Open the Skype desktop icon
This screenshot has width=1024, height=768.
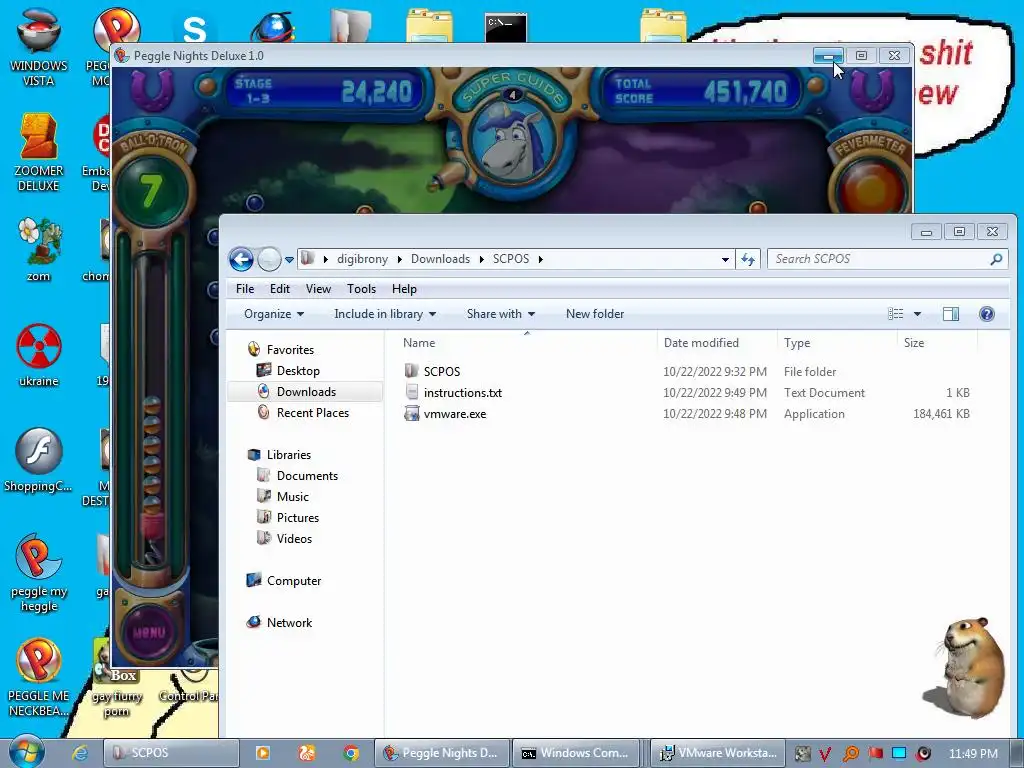[194, 27]
